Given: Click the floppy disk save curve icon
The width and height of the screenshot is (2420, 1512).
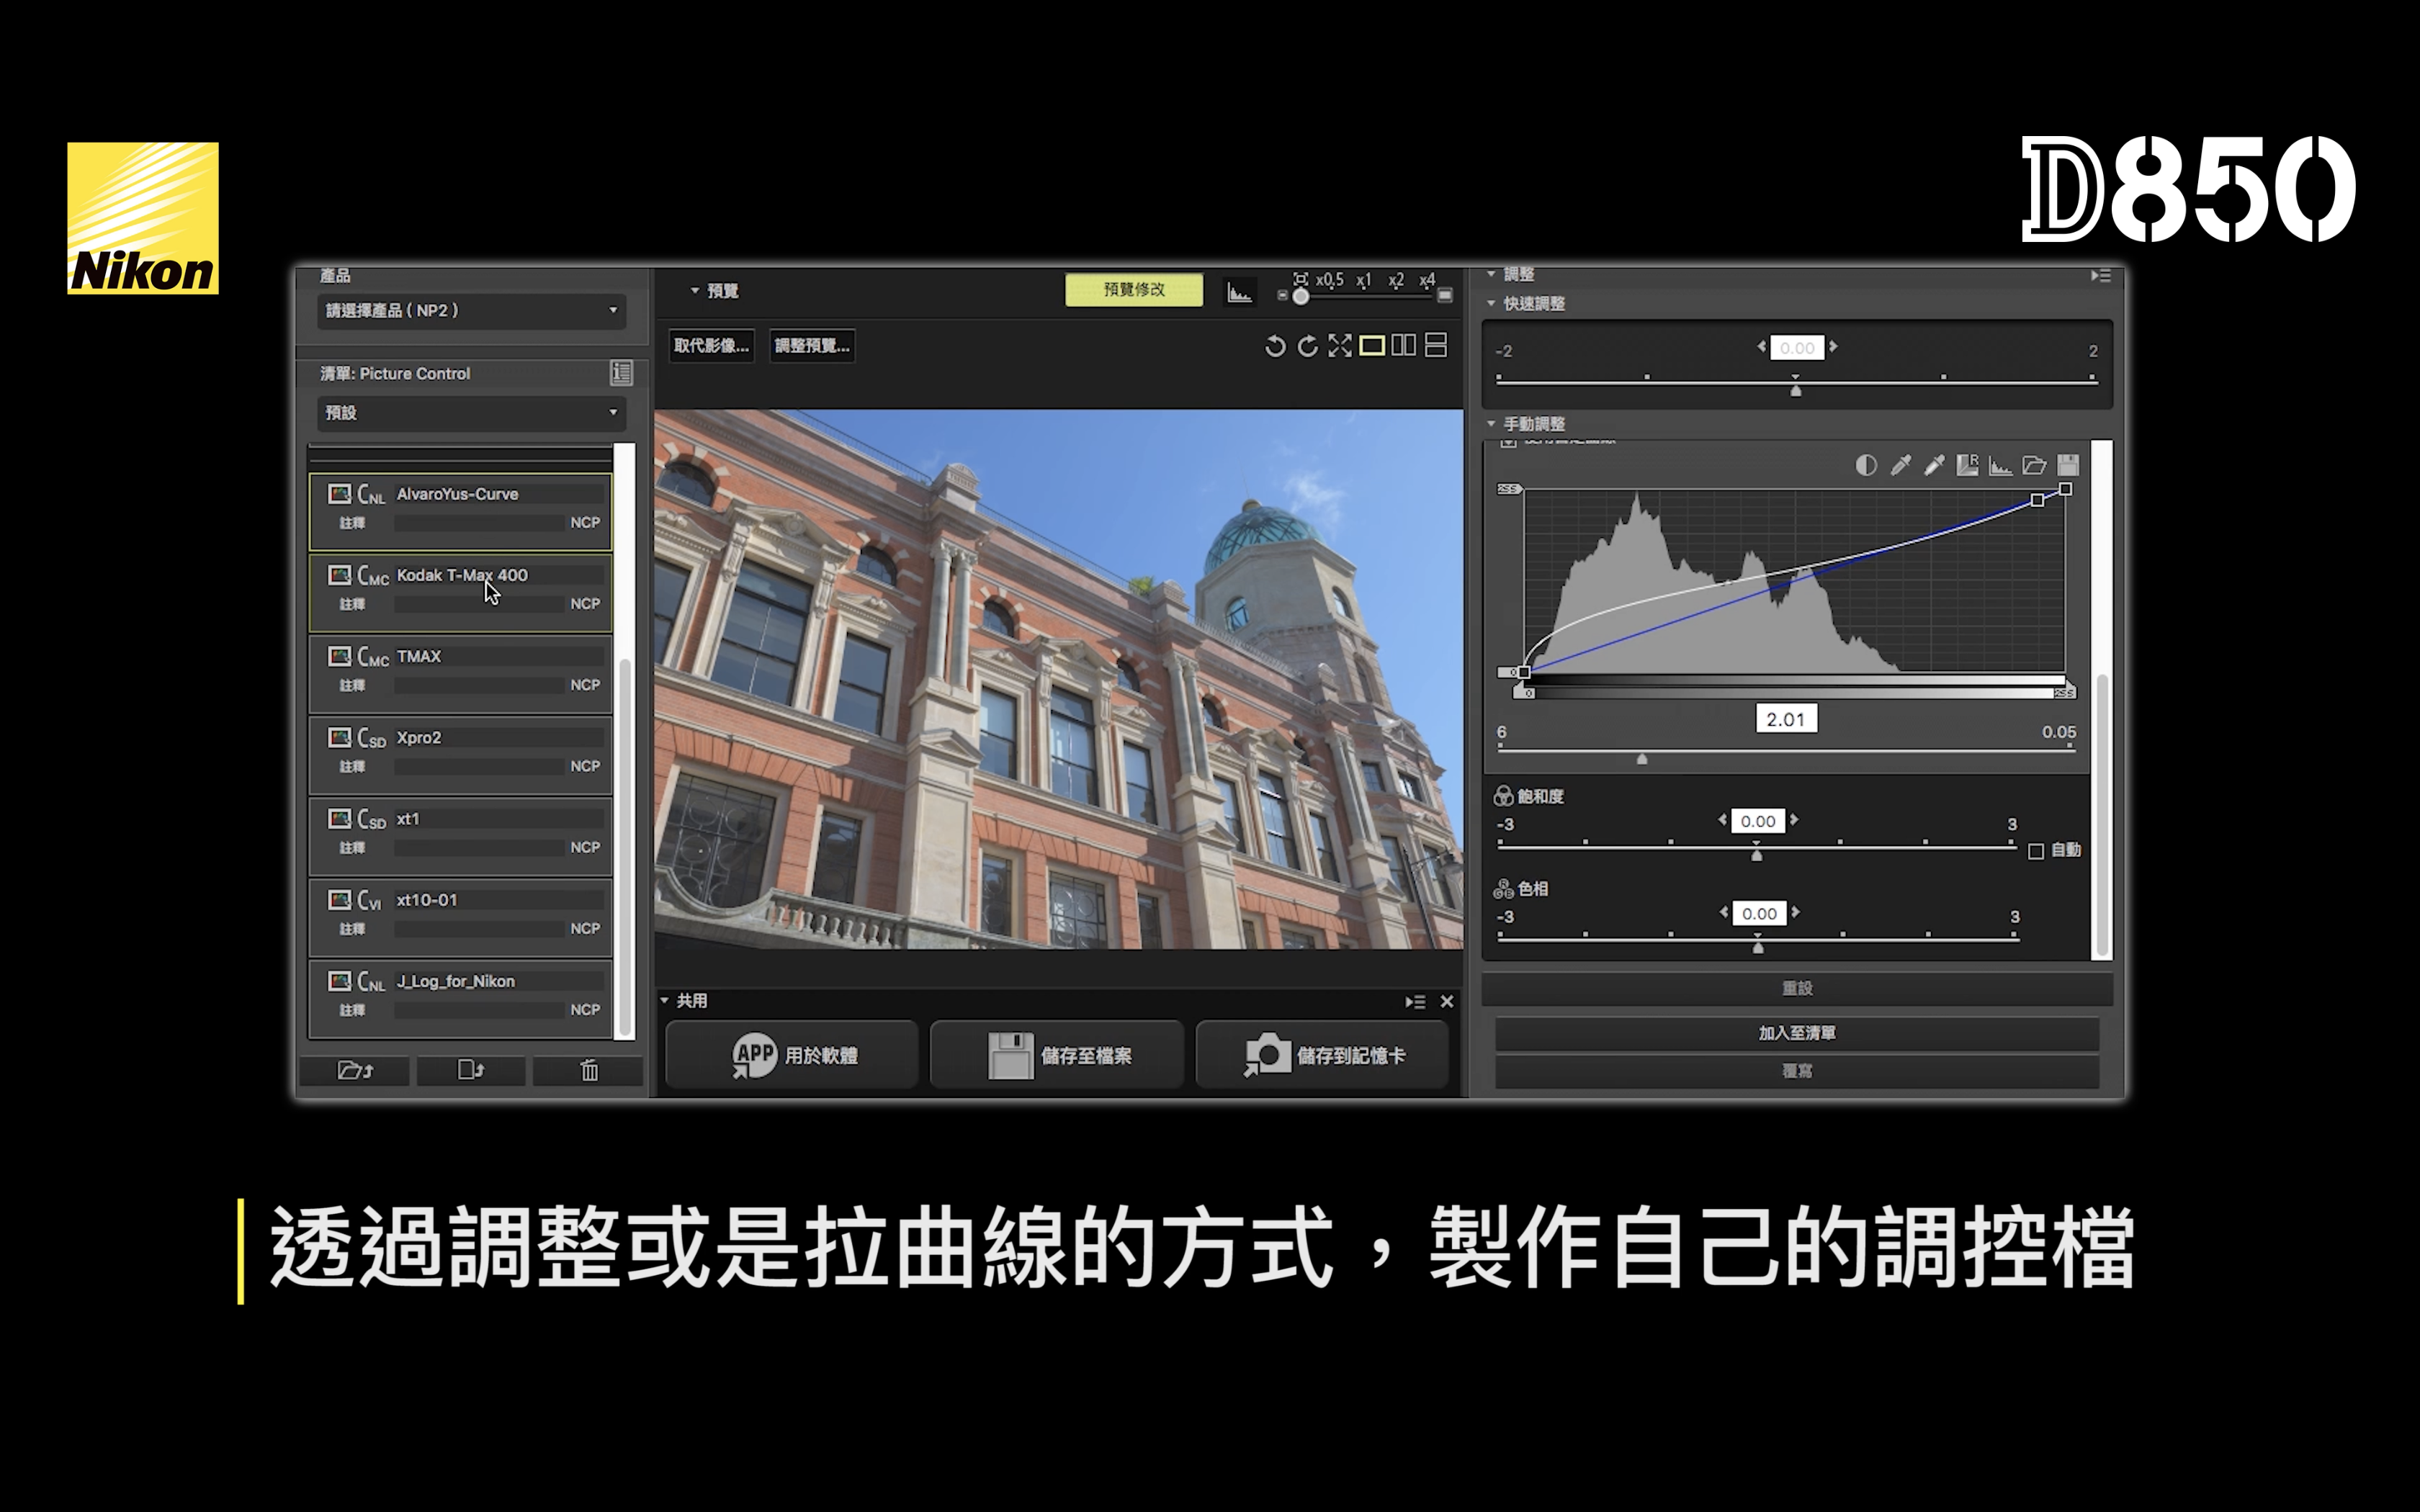Looking at the screenshot, I should (x=2068, y=465).
